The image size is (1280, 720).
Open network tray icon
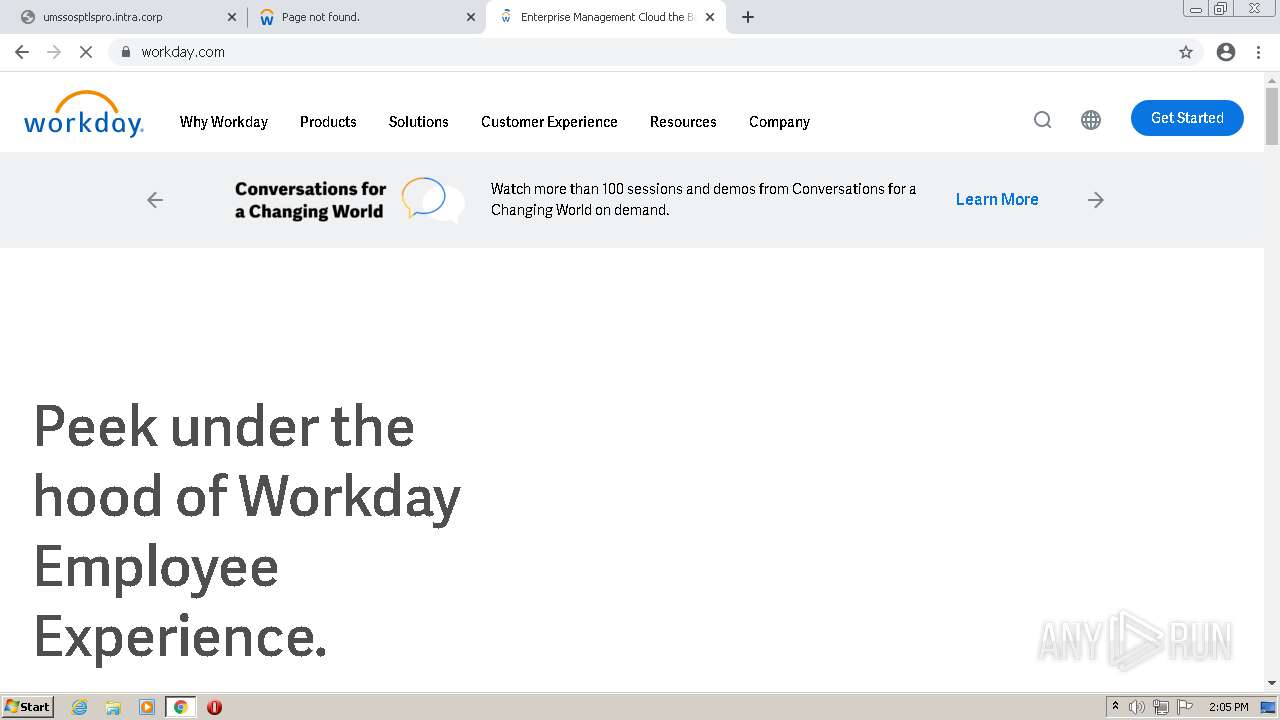point(1161,707)
